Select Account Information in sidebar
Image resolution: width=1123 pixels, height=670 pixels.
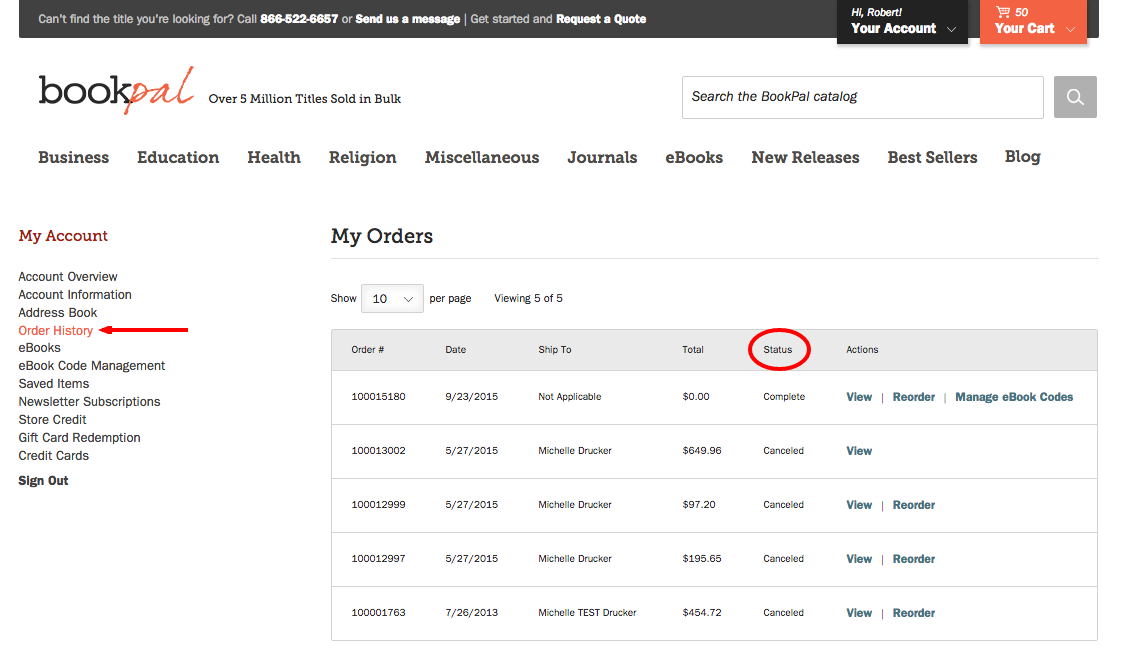point(75,295)
